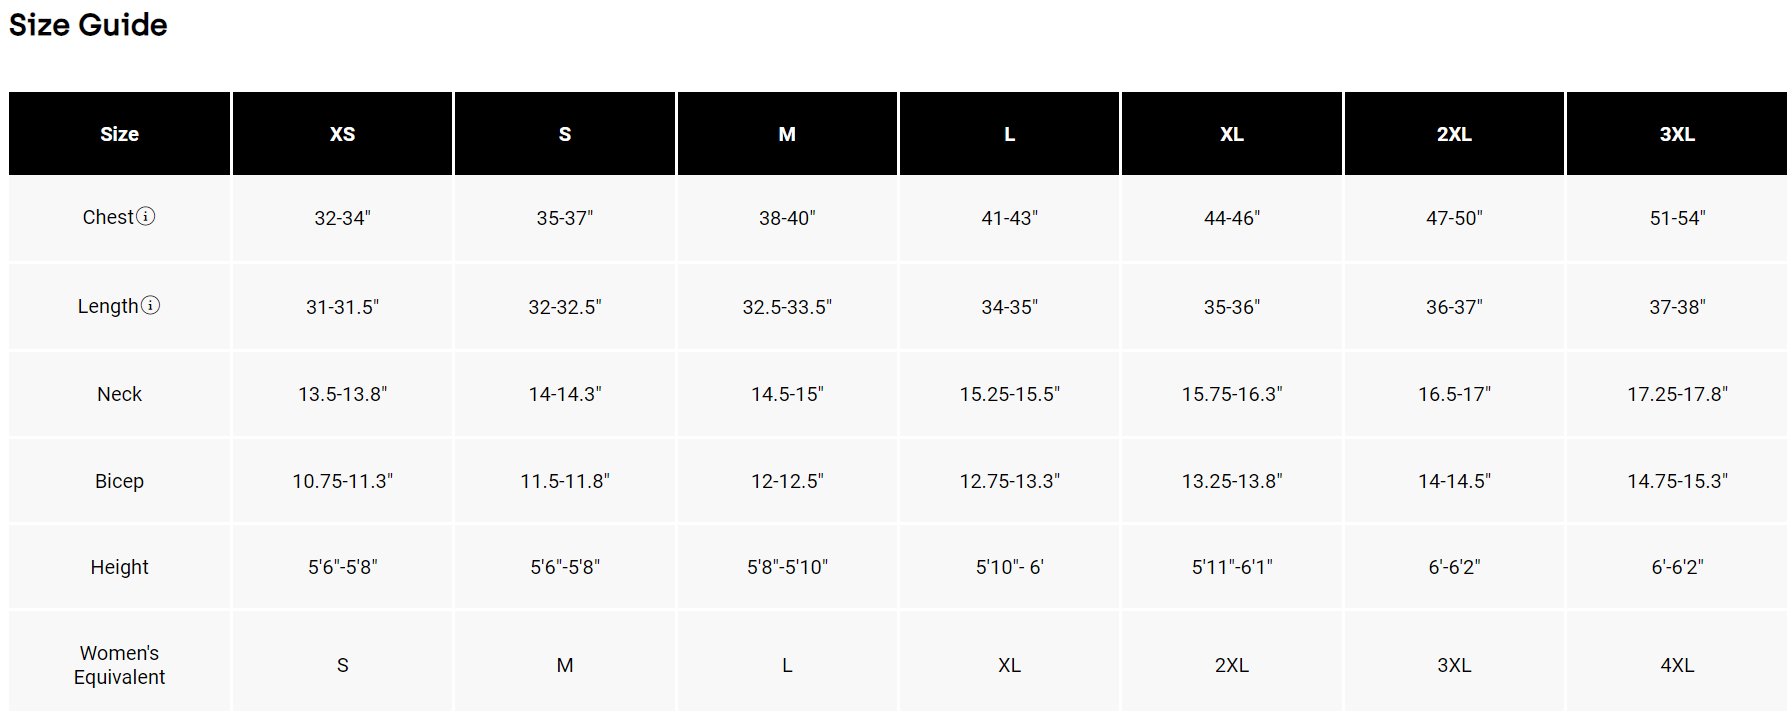1787x711 pixels.
Task: Click the Size Guide heading
Action: (88, 25)
